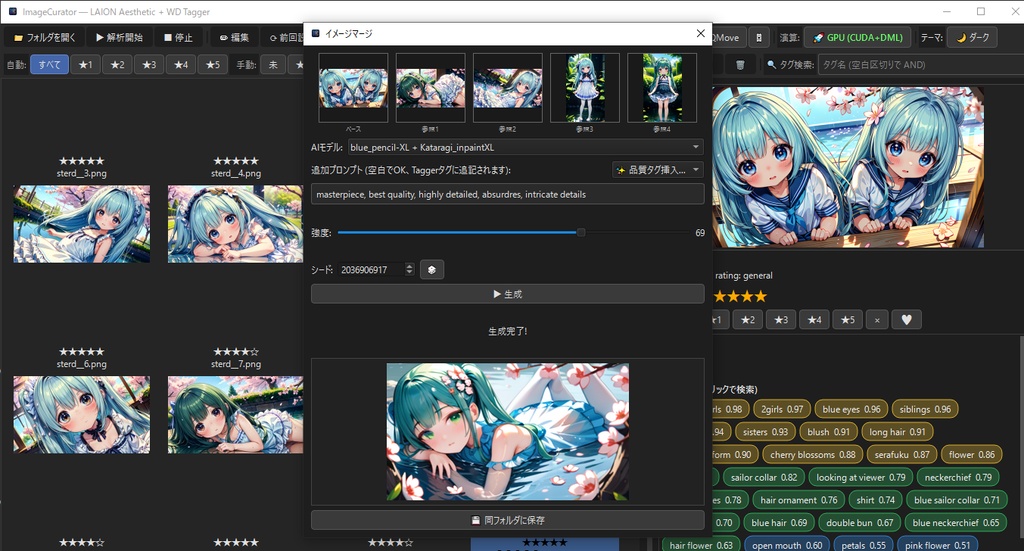
Task: Click the magnifier icon by タグ検索
Action: click(x=772, y=65)
